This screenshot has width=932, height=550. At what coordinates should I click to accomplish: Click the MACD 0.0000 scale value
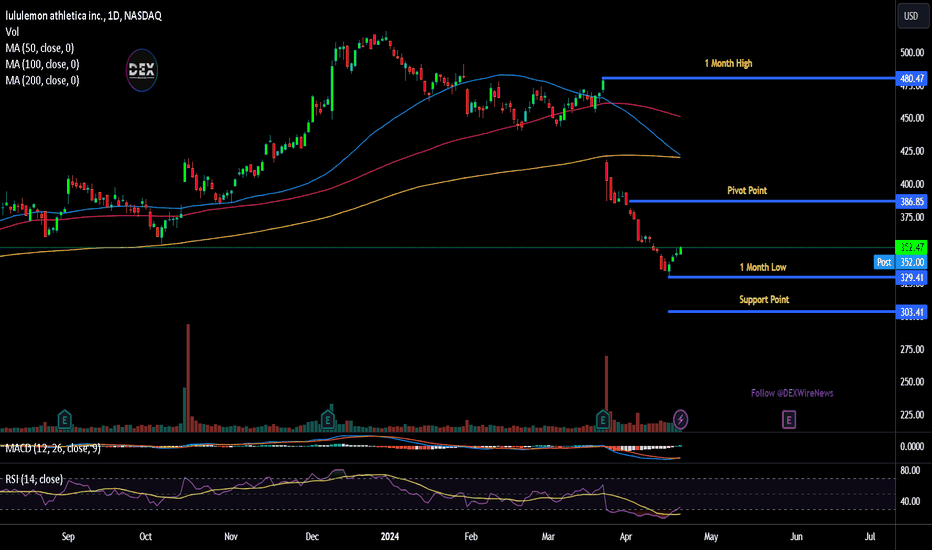912,447
